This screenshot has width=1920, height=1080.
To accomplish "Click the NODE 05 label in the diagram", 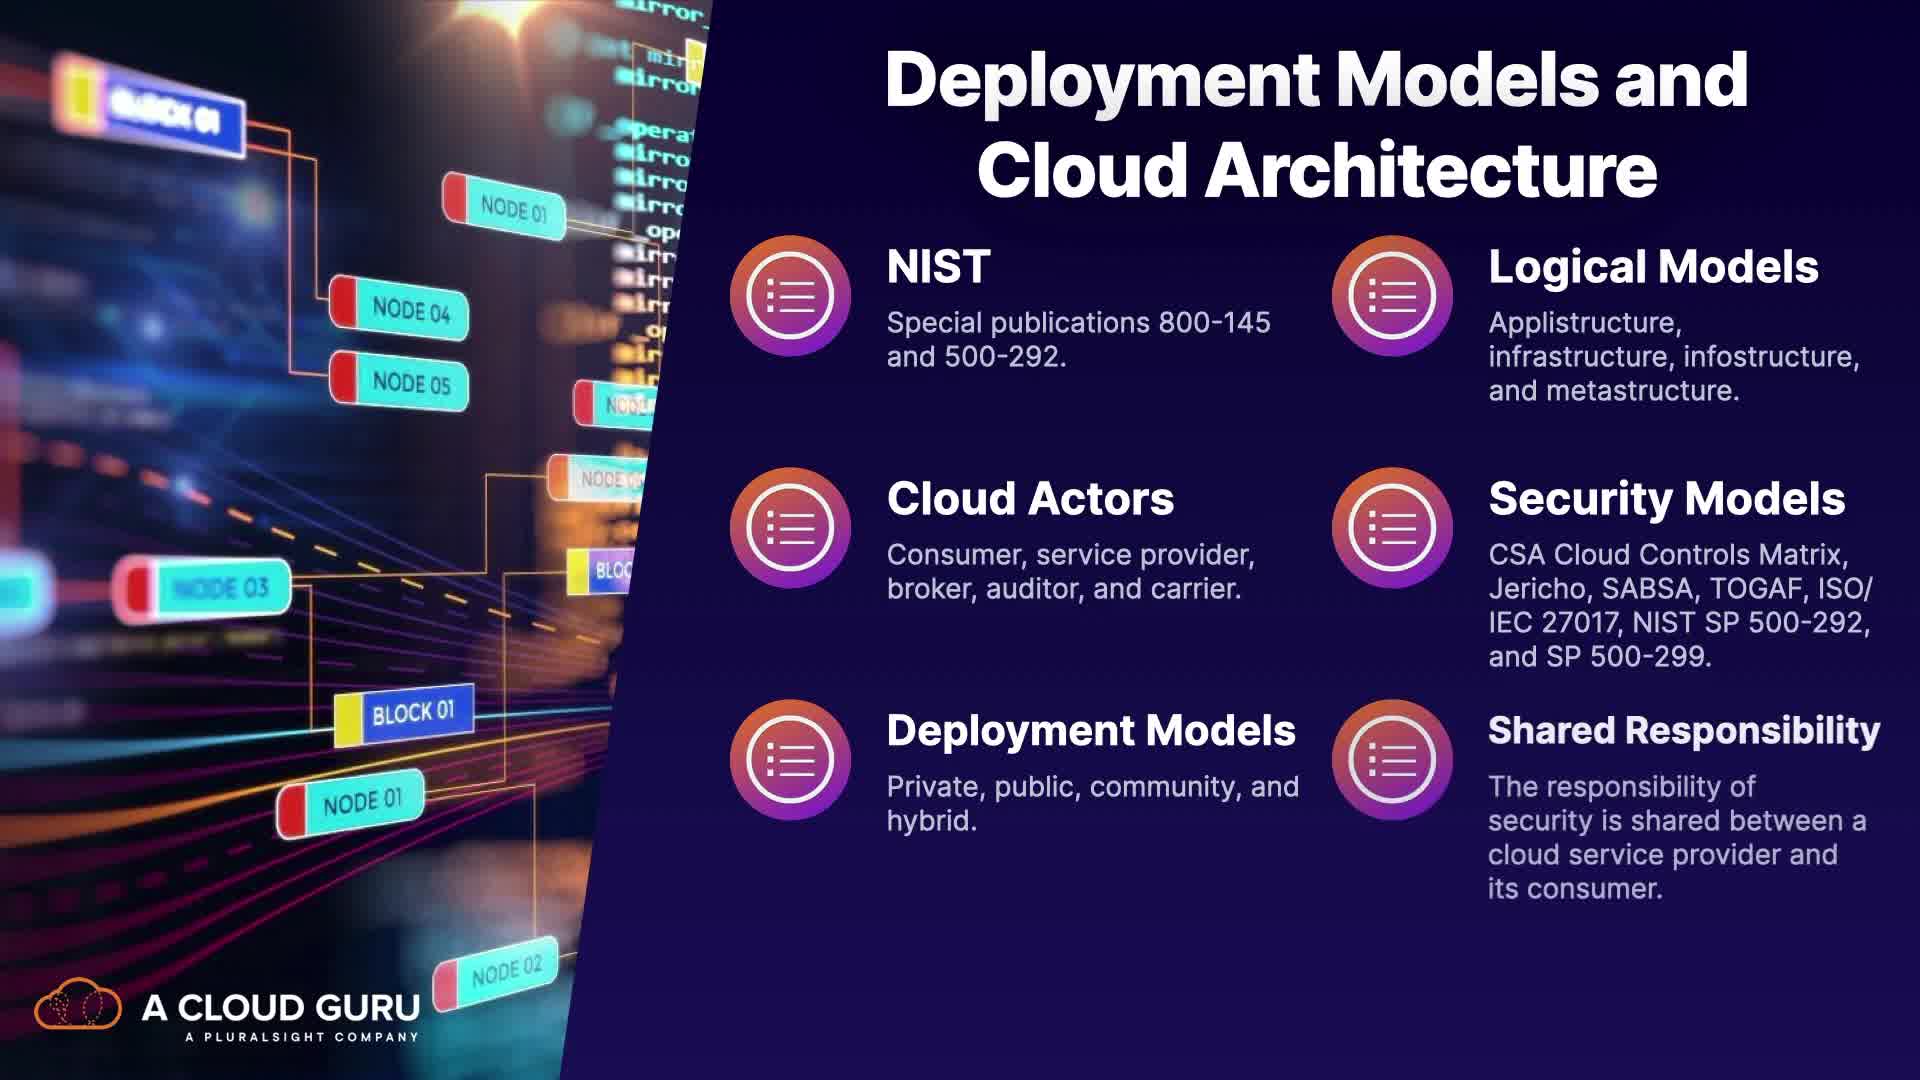I will pos(410,383).
